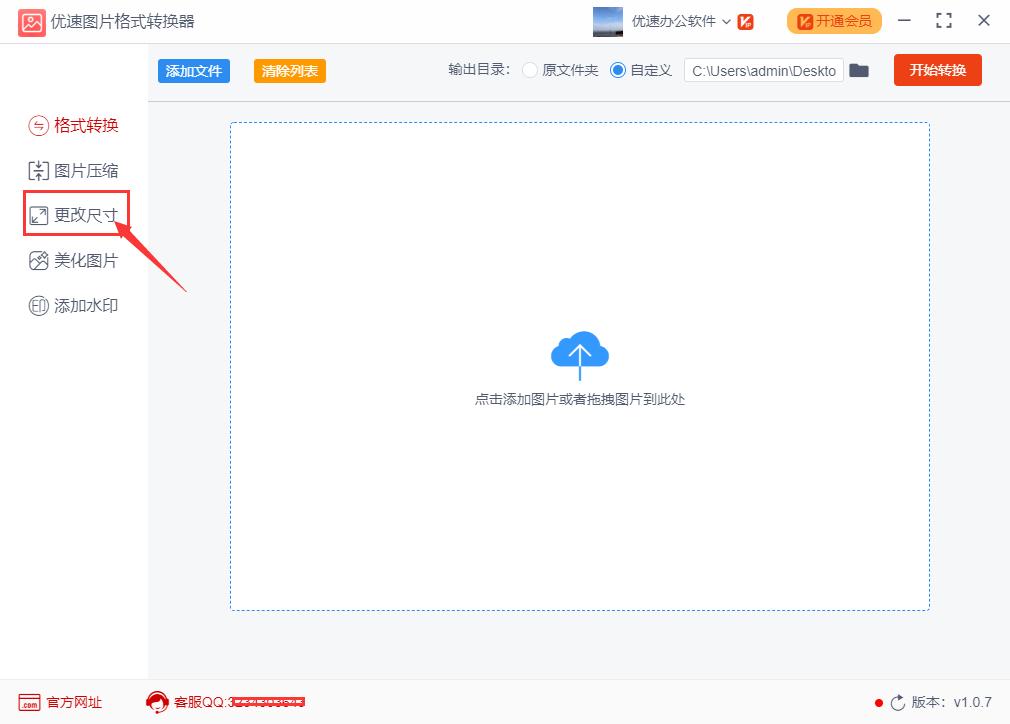Switch to the 更改尺寸 resize tool
Image resolution: width=1010 pixels, height=724 pixels.
point(74,213)
